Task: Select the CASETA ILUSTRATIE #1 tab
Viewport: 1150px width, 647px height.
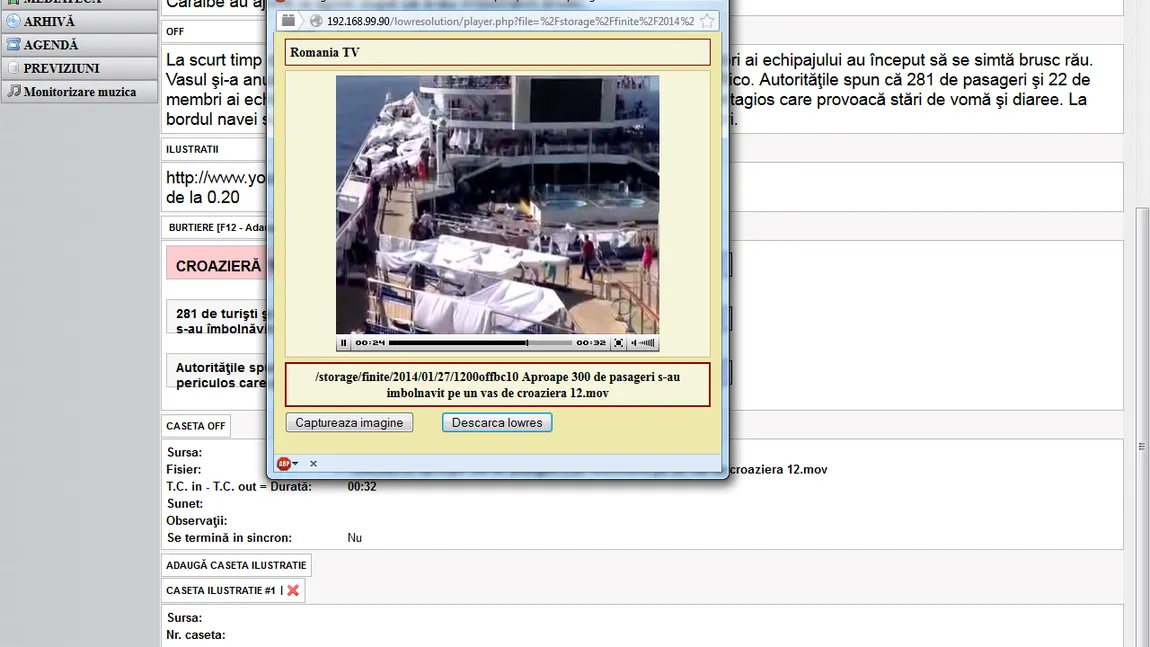Action: [x=221, y=591]
